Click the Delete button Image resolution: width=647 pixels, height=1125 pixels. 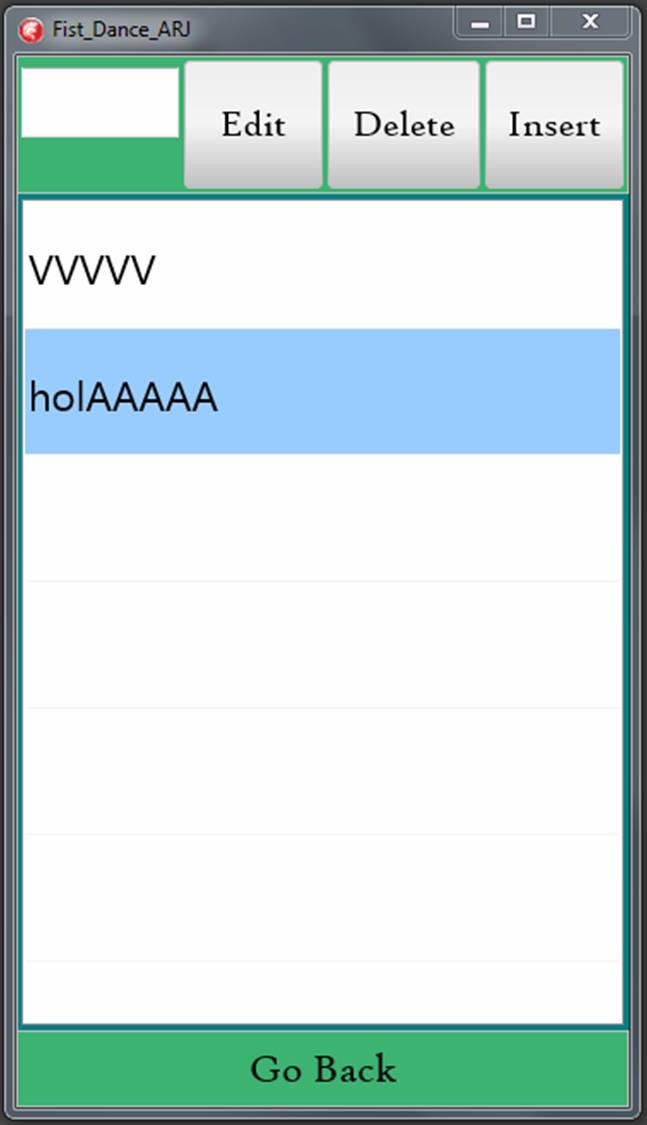coord(404,125)
